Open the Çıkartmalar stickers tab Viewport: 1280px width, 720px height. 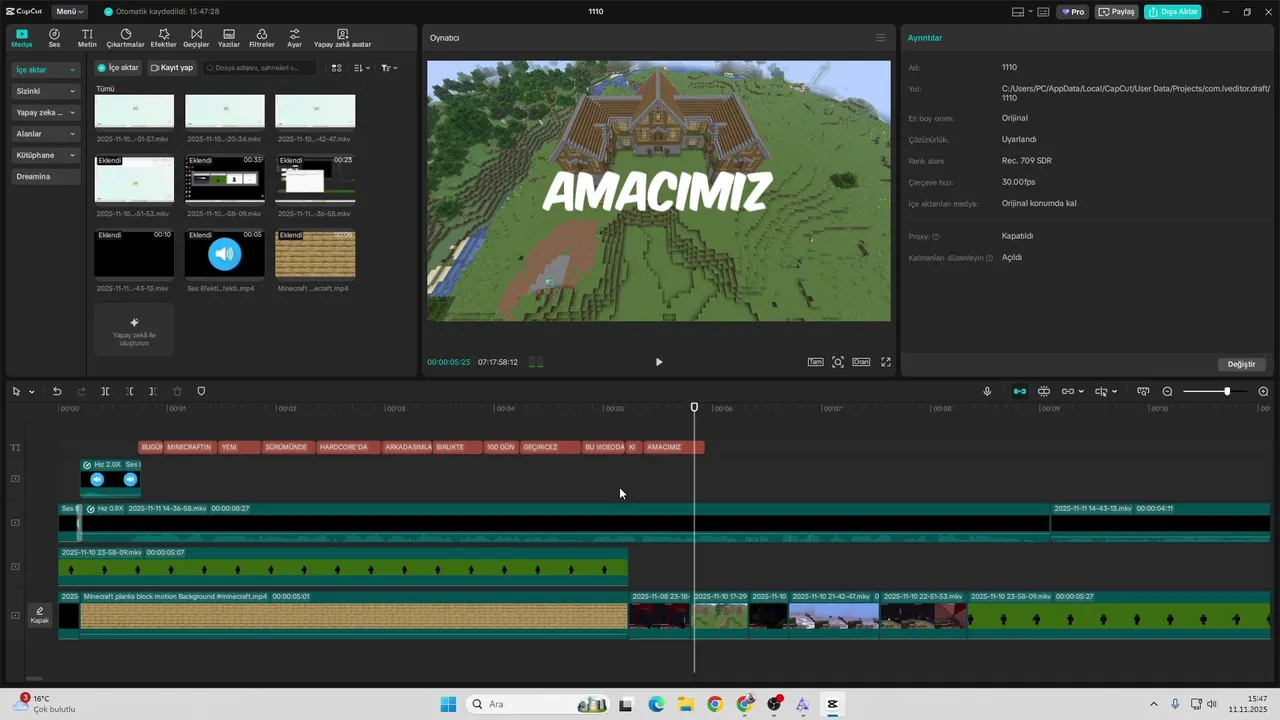pos(125,38)
